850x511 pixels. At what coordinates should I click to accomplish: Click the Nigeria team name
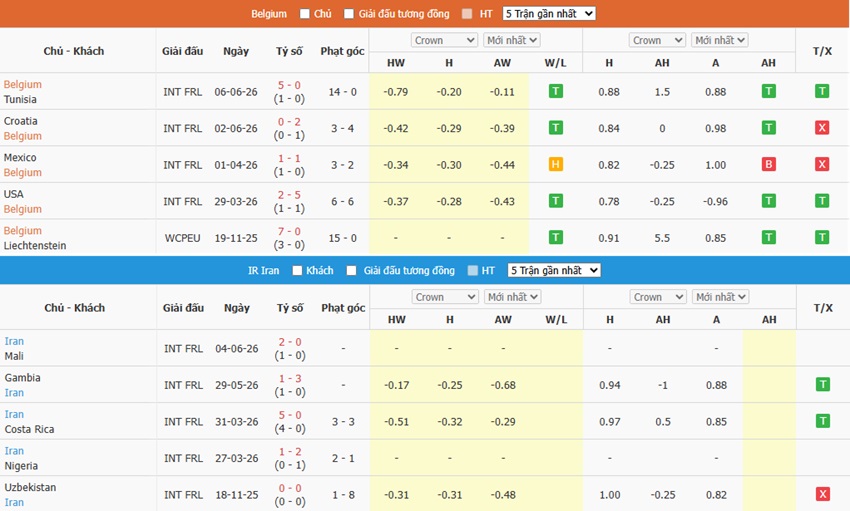[x=21, y=465]
